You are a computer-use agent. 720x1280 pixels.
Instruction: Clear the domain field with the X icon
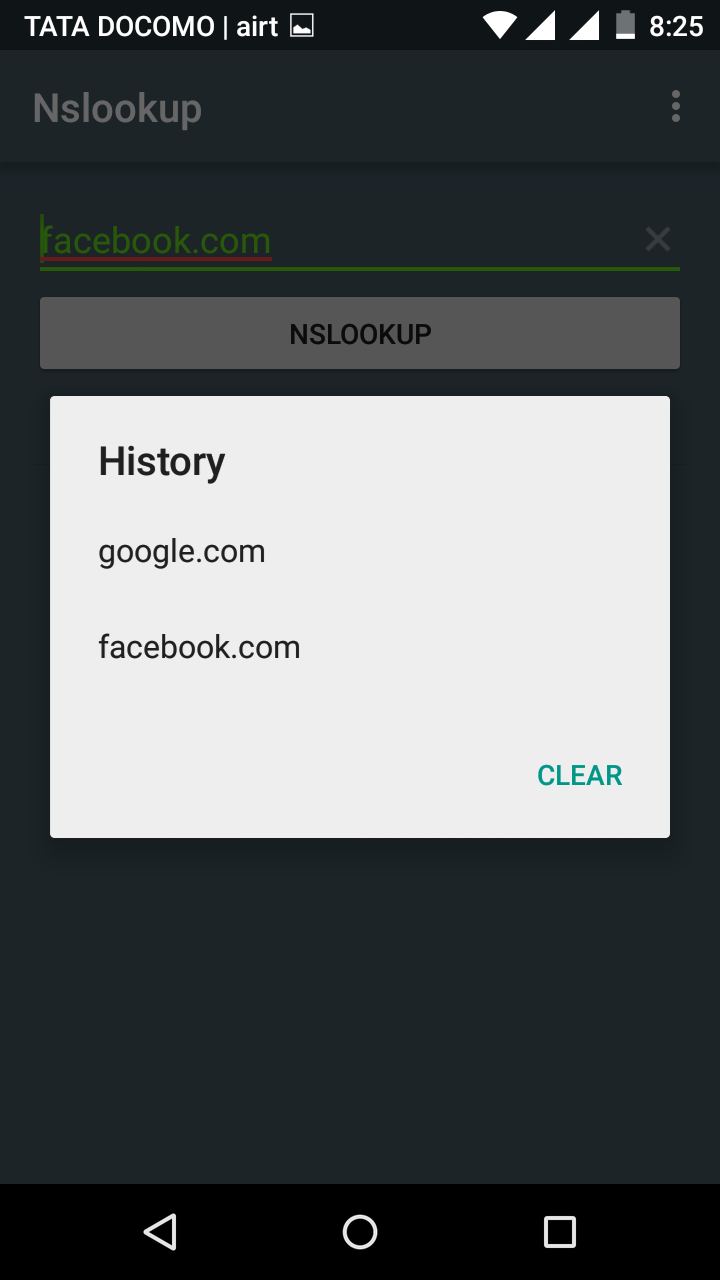click(x=657, y=239)
